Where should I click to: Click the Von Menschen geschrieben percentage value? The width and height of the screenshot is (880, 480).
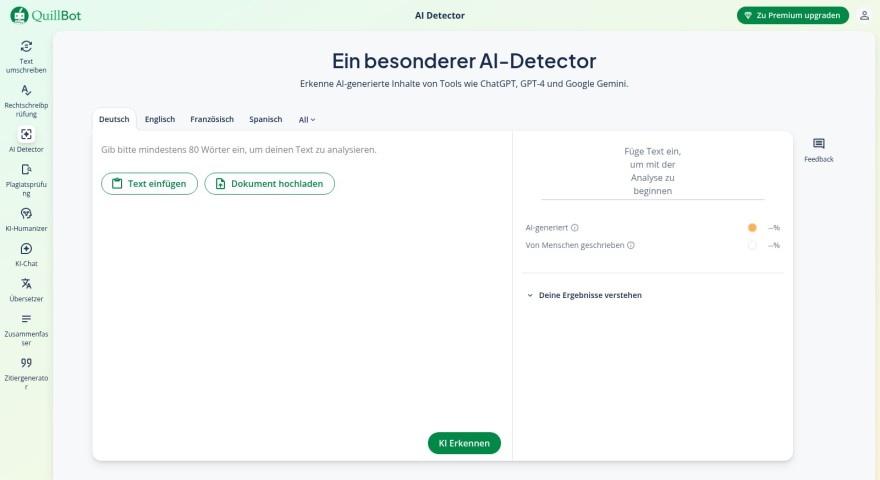point(774,245)
